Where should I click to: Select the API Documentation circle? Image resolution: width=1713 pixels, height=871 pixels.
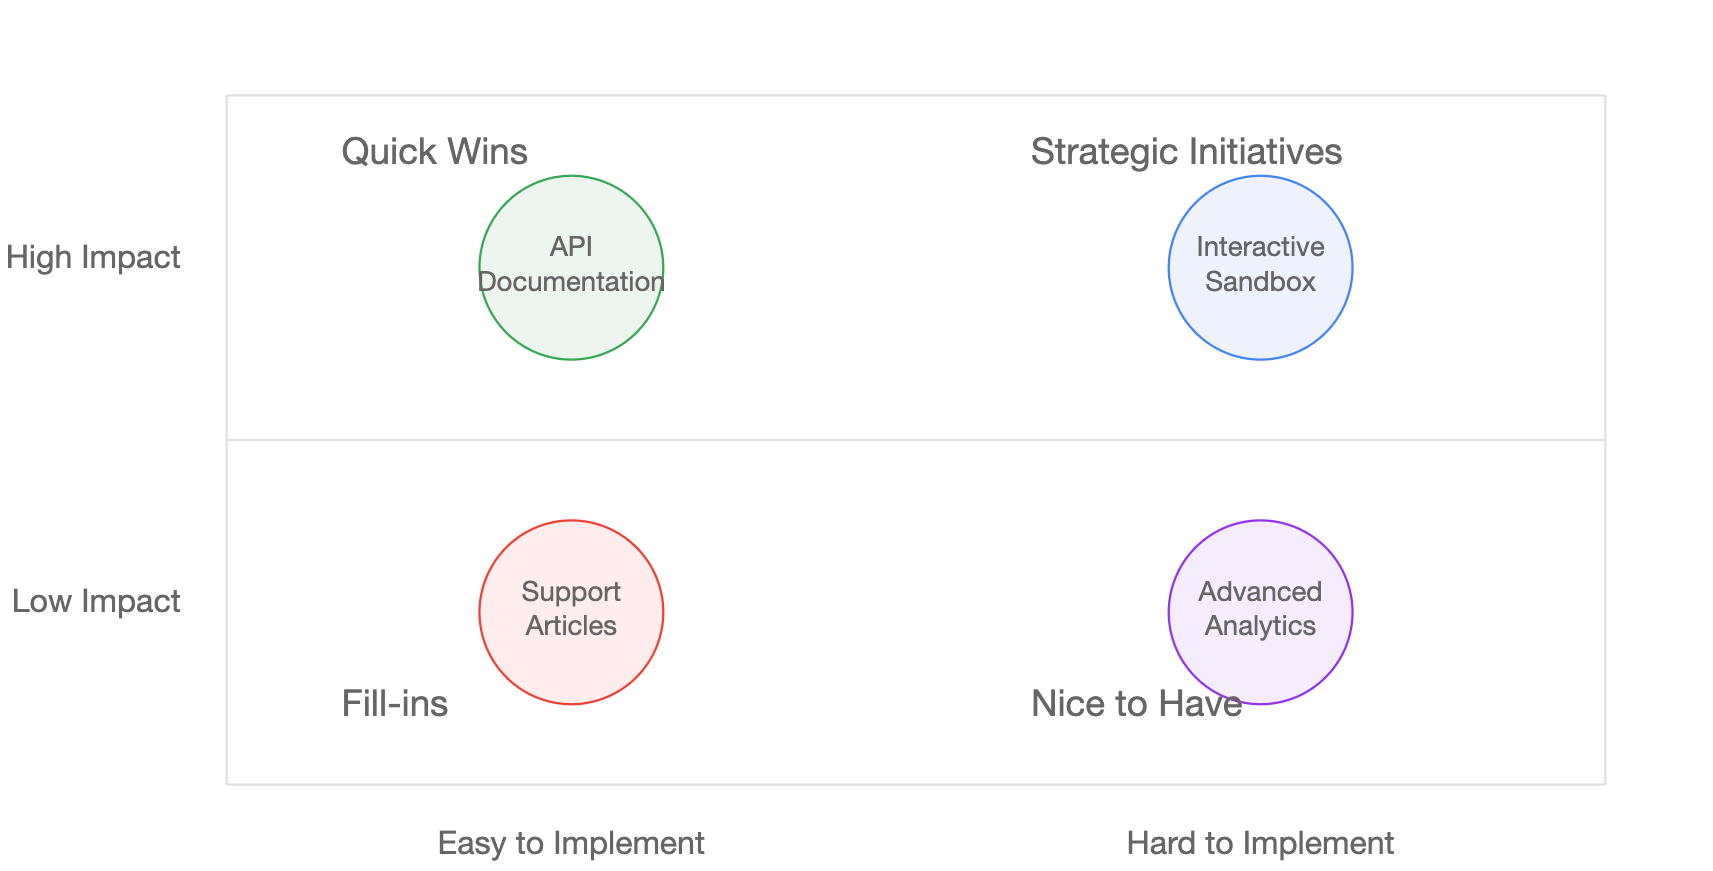click(571, 267)
